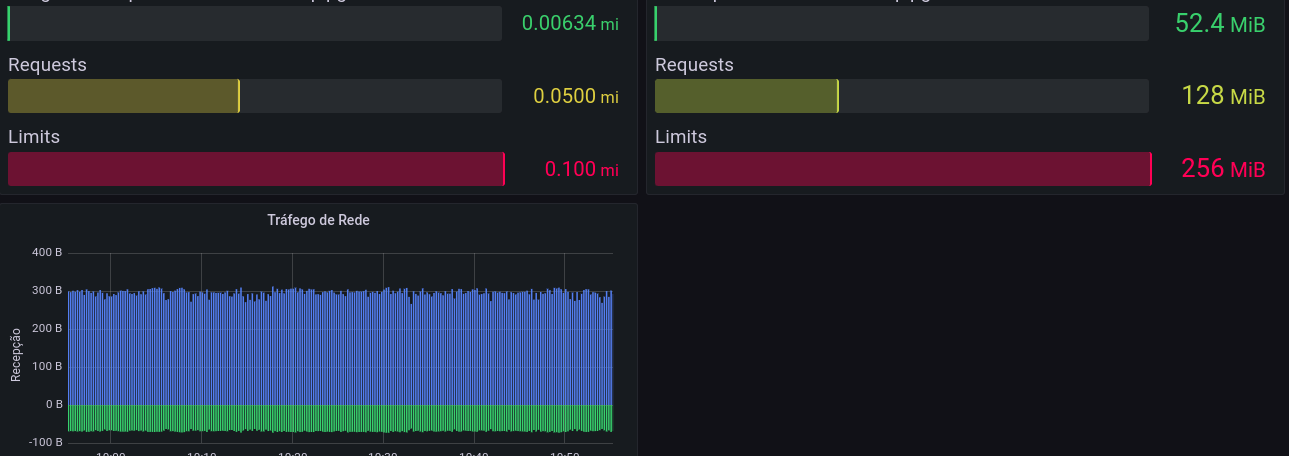Click the red Limits bar in the MiB panel
The image size is (1289, 456).
coord(903,169)
